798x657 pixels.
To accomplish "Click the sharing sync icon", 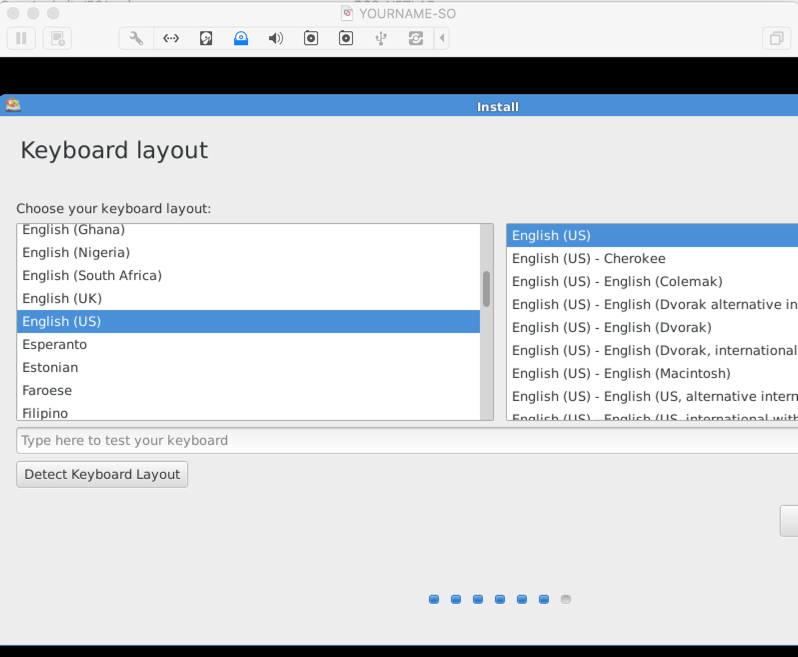I will 416,38.
